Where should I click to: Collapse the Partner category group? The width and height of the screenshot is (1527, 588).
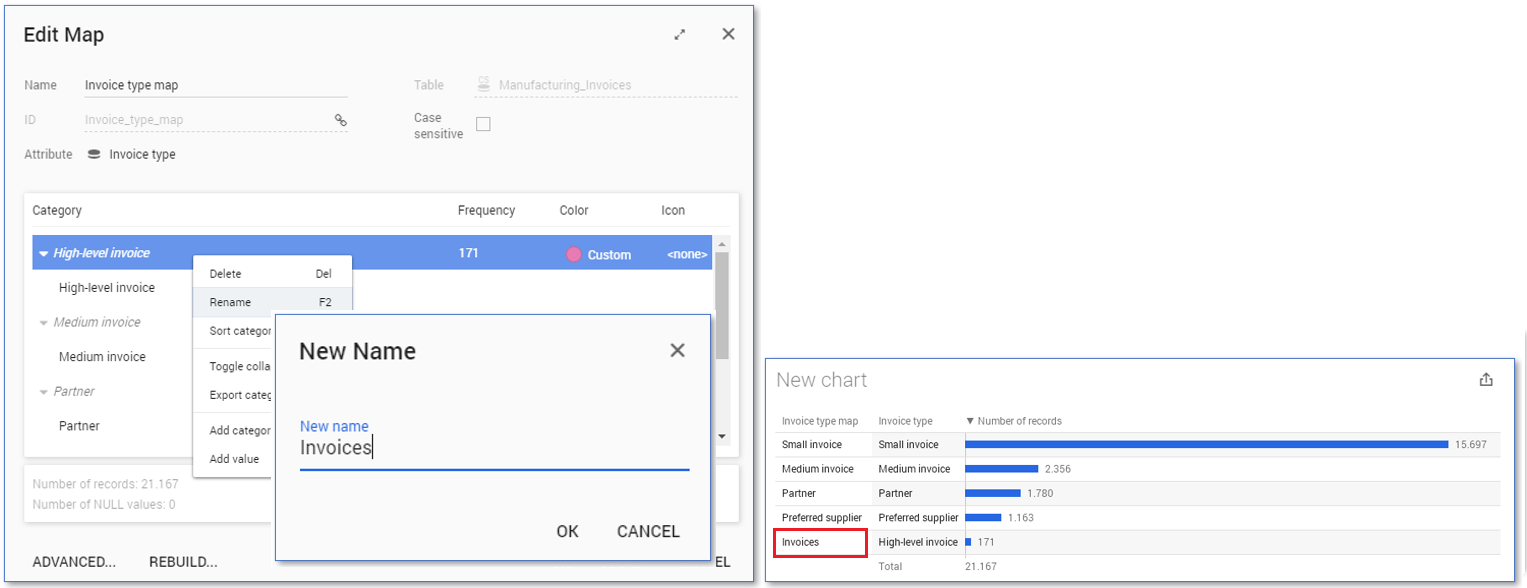[43, 392]
